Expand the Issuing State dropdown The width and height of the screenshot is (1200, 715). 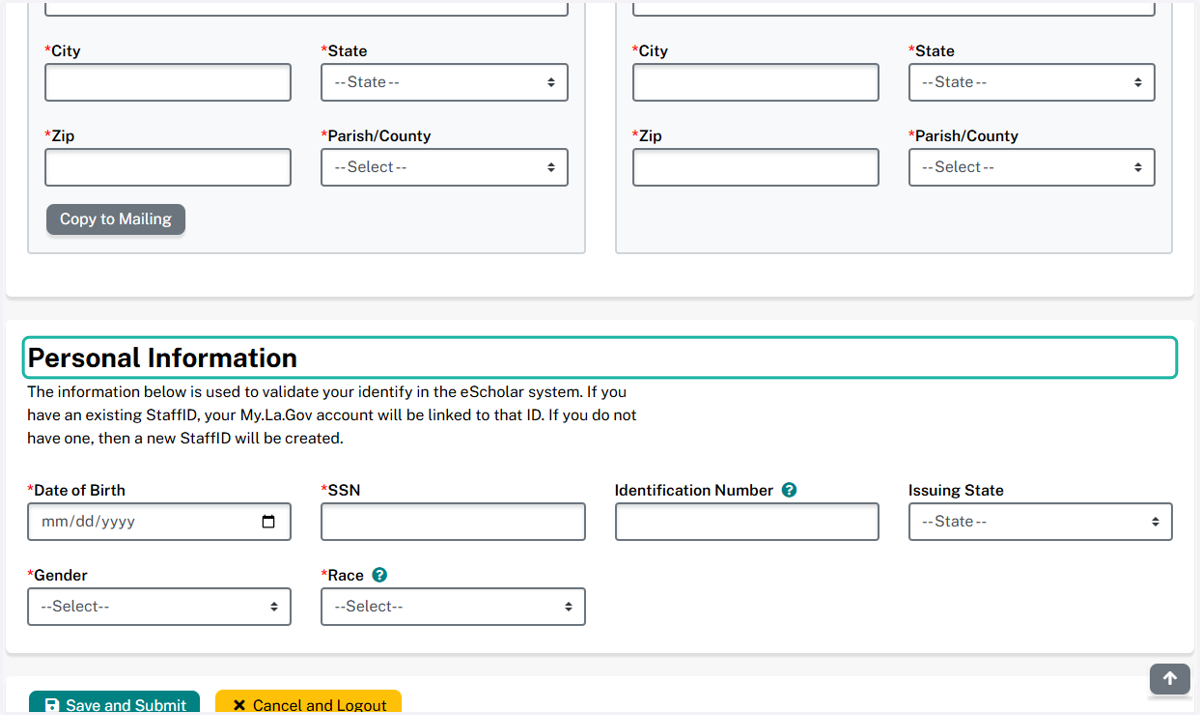click(1040, 522)
